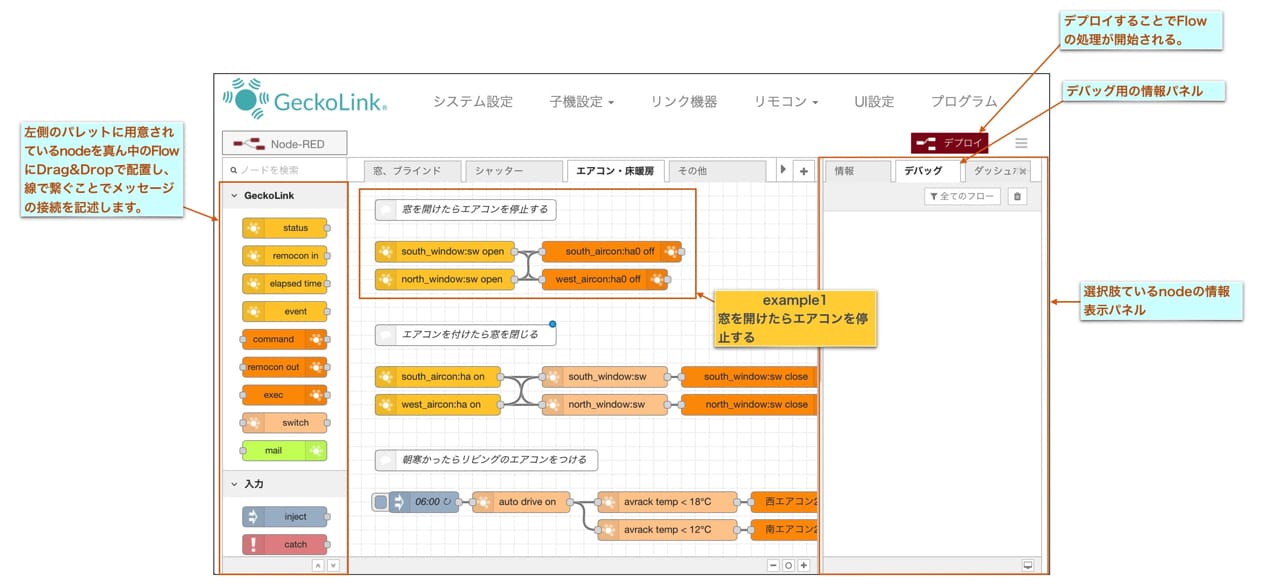
Task: Reset canvas zoom with circle button
Action: [788, 565]
